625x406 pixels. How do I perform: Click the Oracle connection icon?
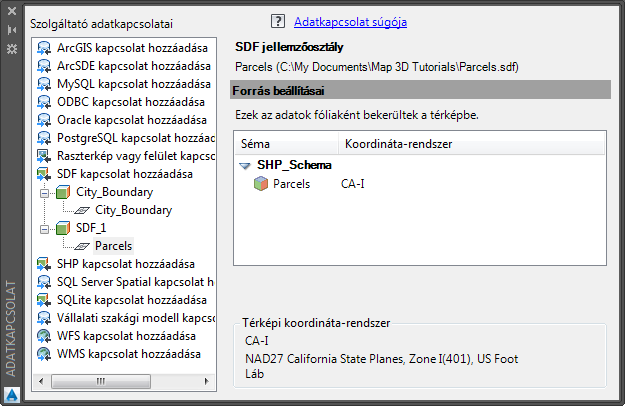click(x=44, y=120)
